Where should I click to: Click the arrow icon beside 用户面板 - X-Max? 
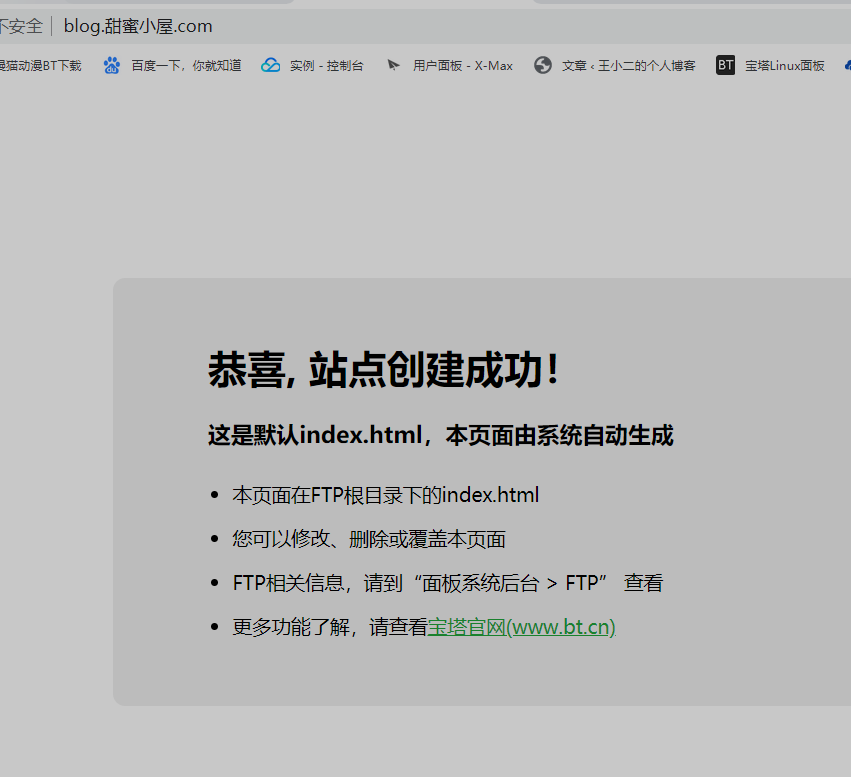[393, 66]
